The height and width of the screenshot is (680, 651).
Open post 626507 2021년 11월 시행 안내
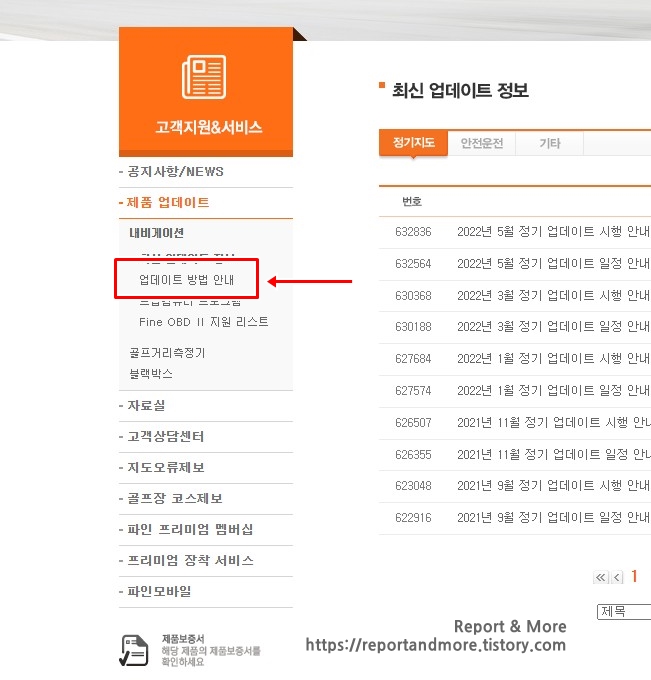(x=554, y=422)
